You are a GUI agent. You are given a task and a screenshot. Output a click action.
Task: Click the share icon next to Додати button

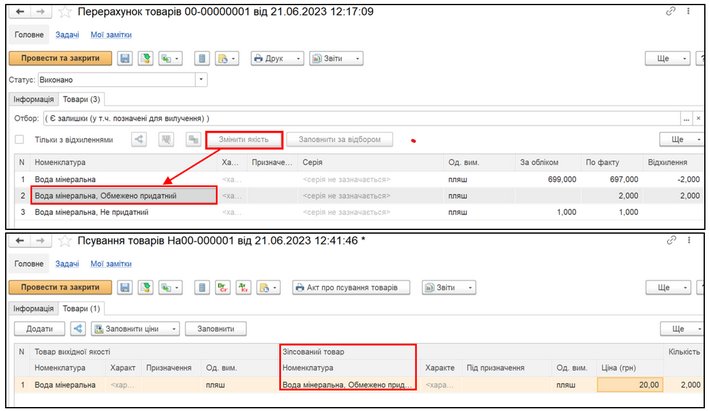[78, 328]
